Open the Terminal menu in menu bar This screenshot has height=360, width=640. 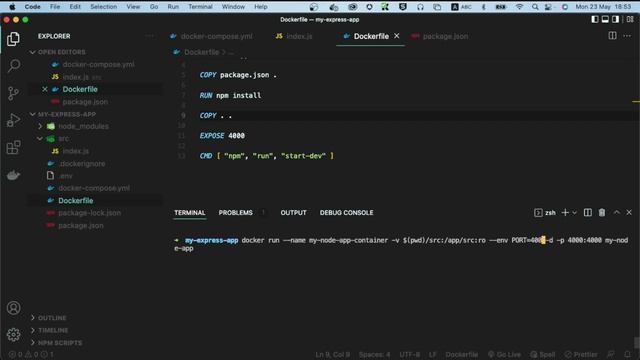[x=200, y=7]
